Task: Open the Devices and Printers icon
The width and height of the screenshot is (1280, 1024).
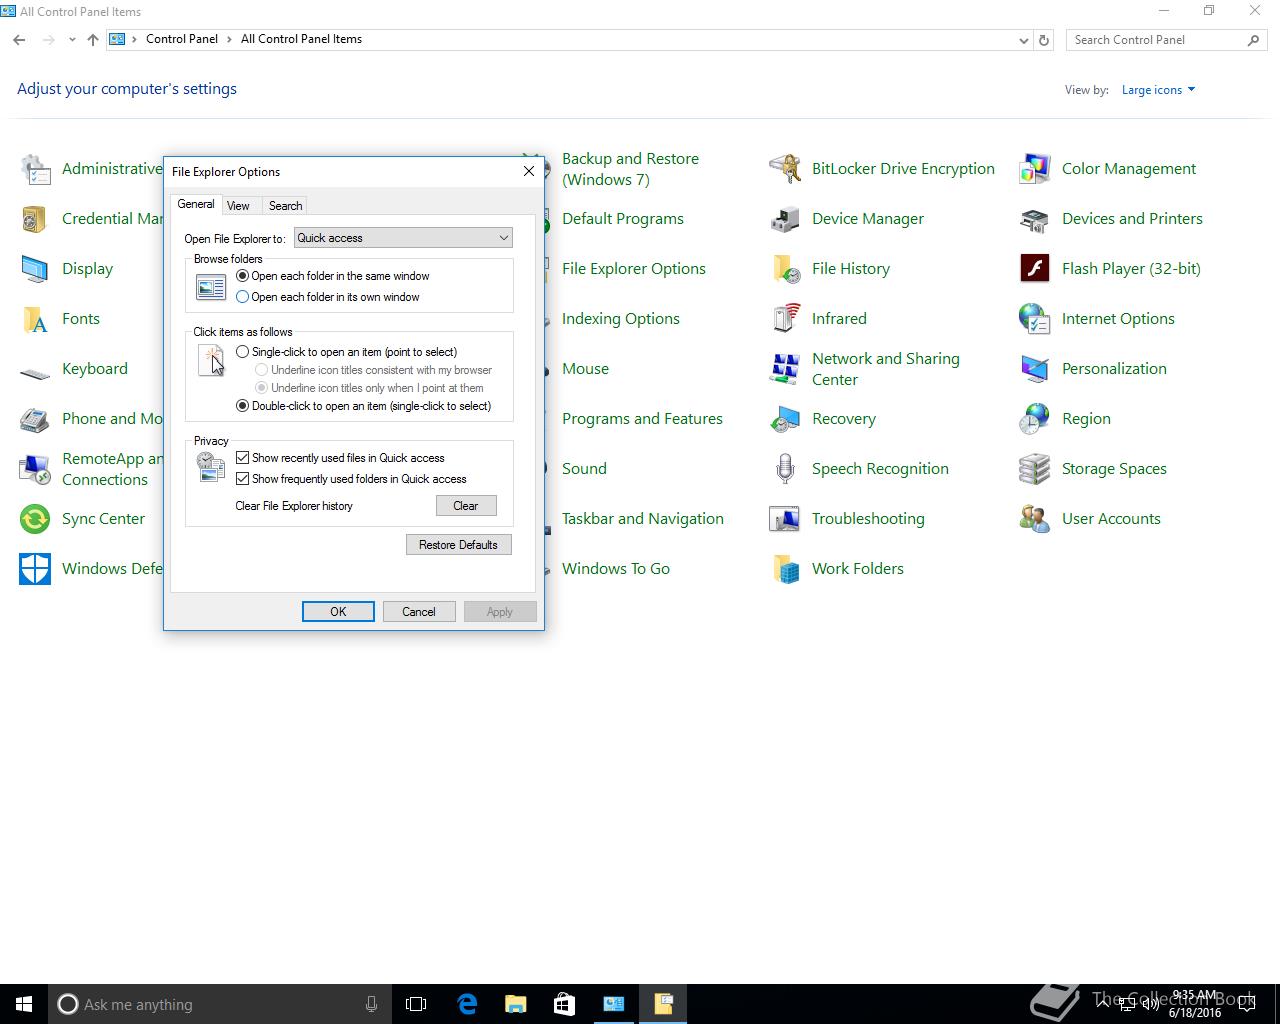Action: click(1035, 219)
